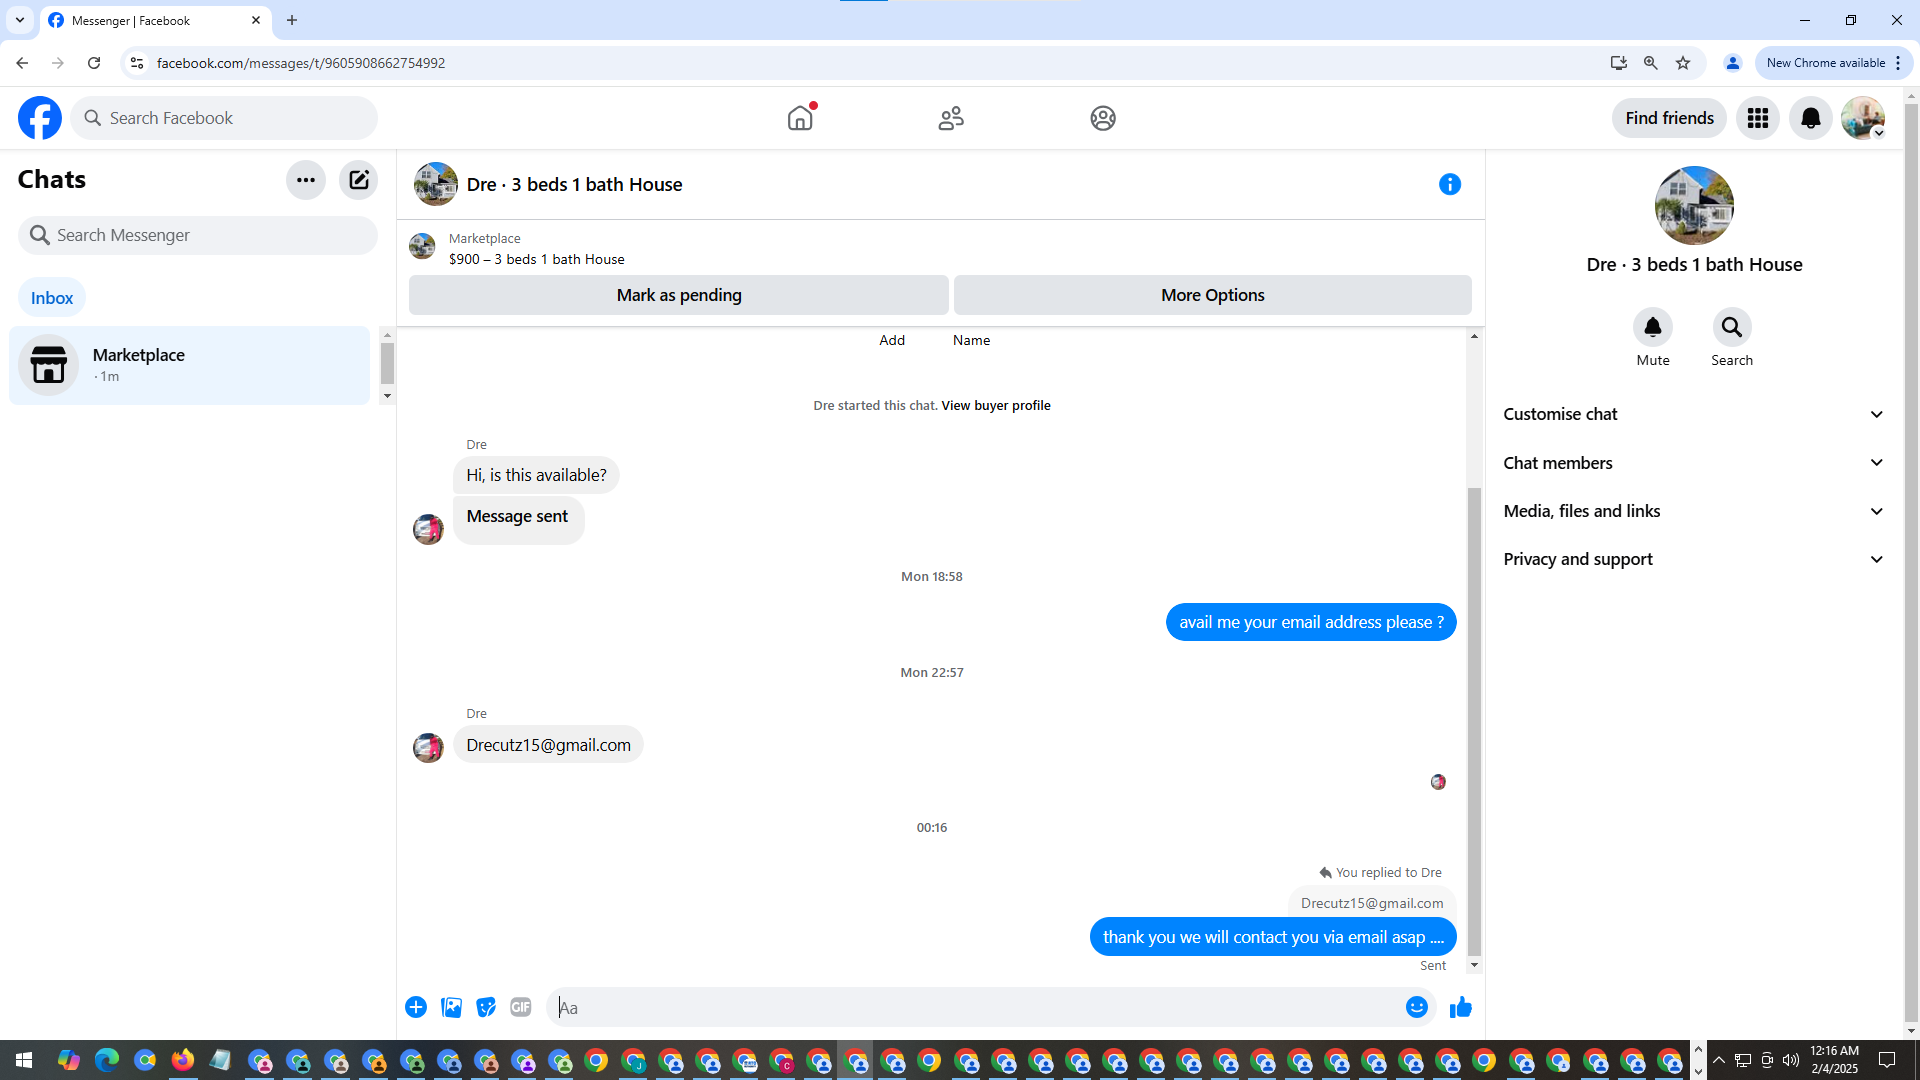Image resolution: width=1920 pixels, height=1080 pixels.
Task: Go to the Home feed icon
Action: point(800,118)
